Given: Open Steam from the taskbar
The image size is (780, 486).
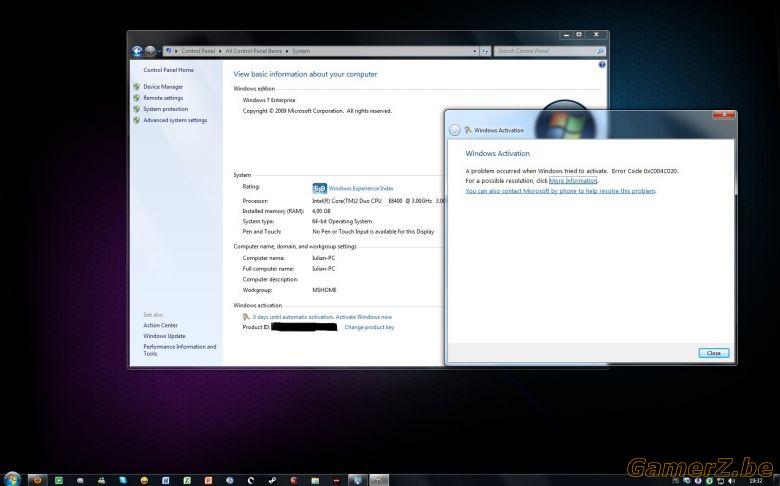Looking at the screenshot, I should (272, 481).
